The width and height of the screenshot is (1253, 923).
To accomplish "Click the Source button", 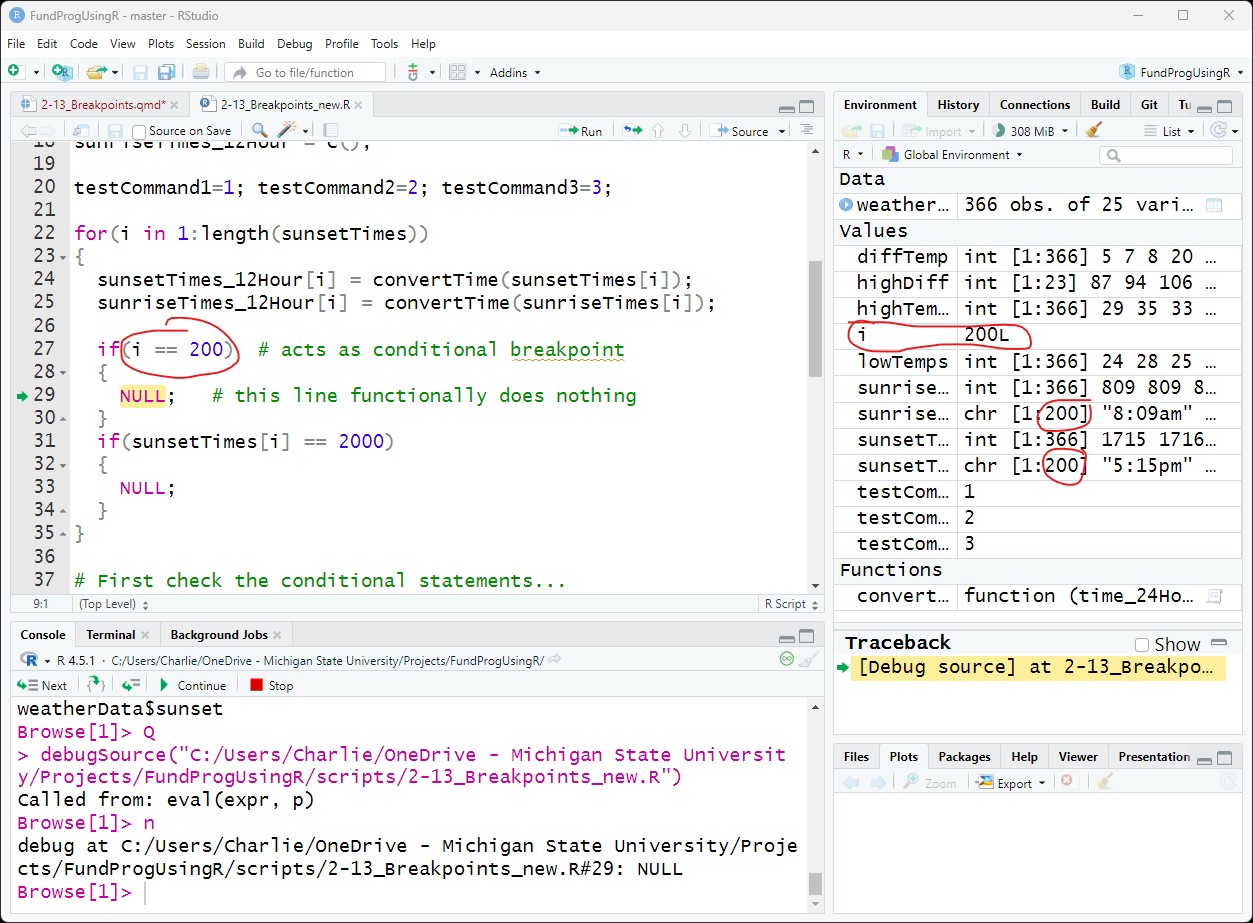I will click(x=740, y=131).
